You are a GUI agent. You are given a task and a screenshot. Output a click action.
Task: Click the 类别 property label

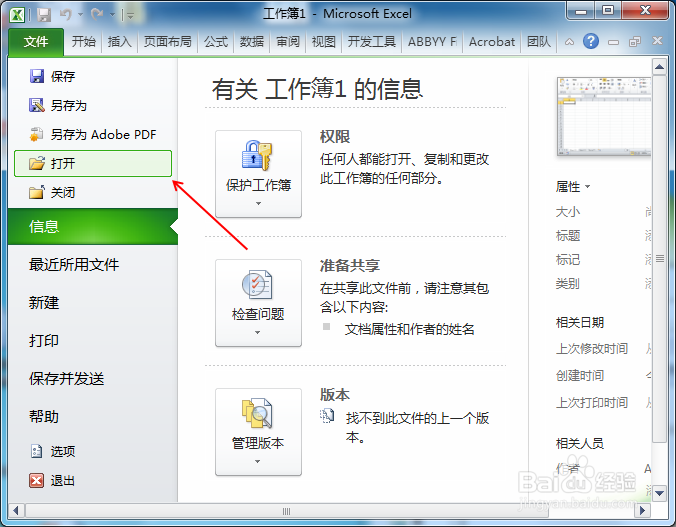[x=568, y=284]
